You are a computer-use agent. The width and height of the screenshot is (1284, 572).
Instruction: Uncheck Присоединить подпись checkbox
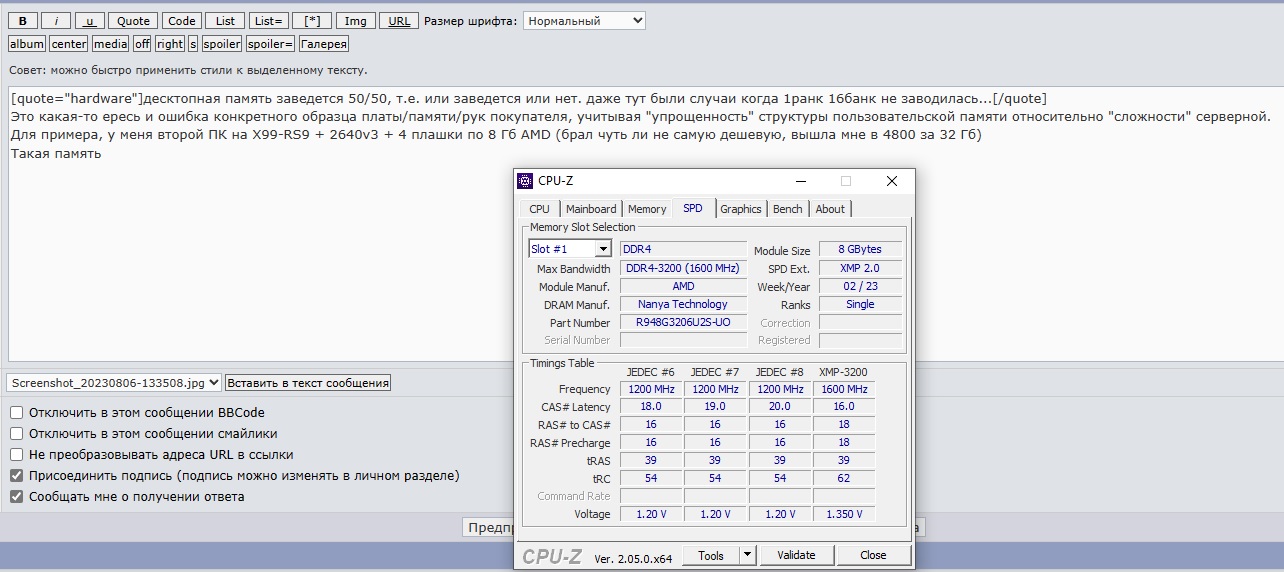tap(16, 475)
